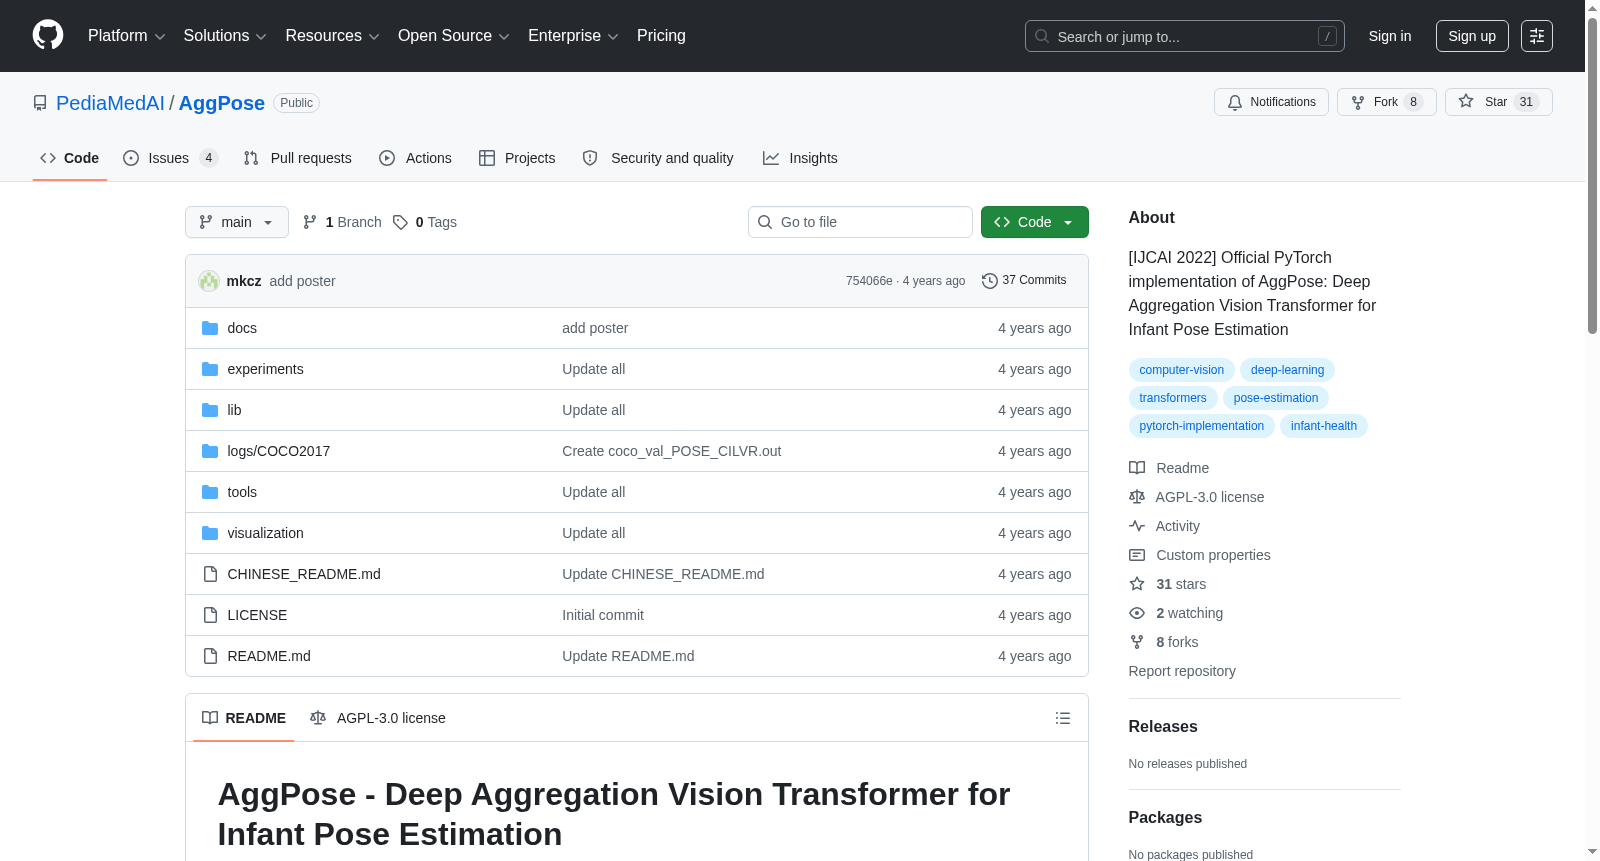Screen dimensions: 1600x861
Task: Click the Sign up button
Action: pos(1471,36)
